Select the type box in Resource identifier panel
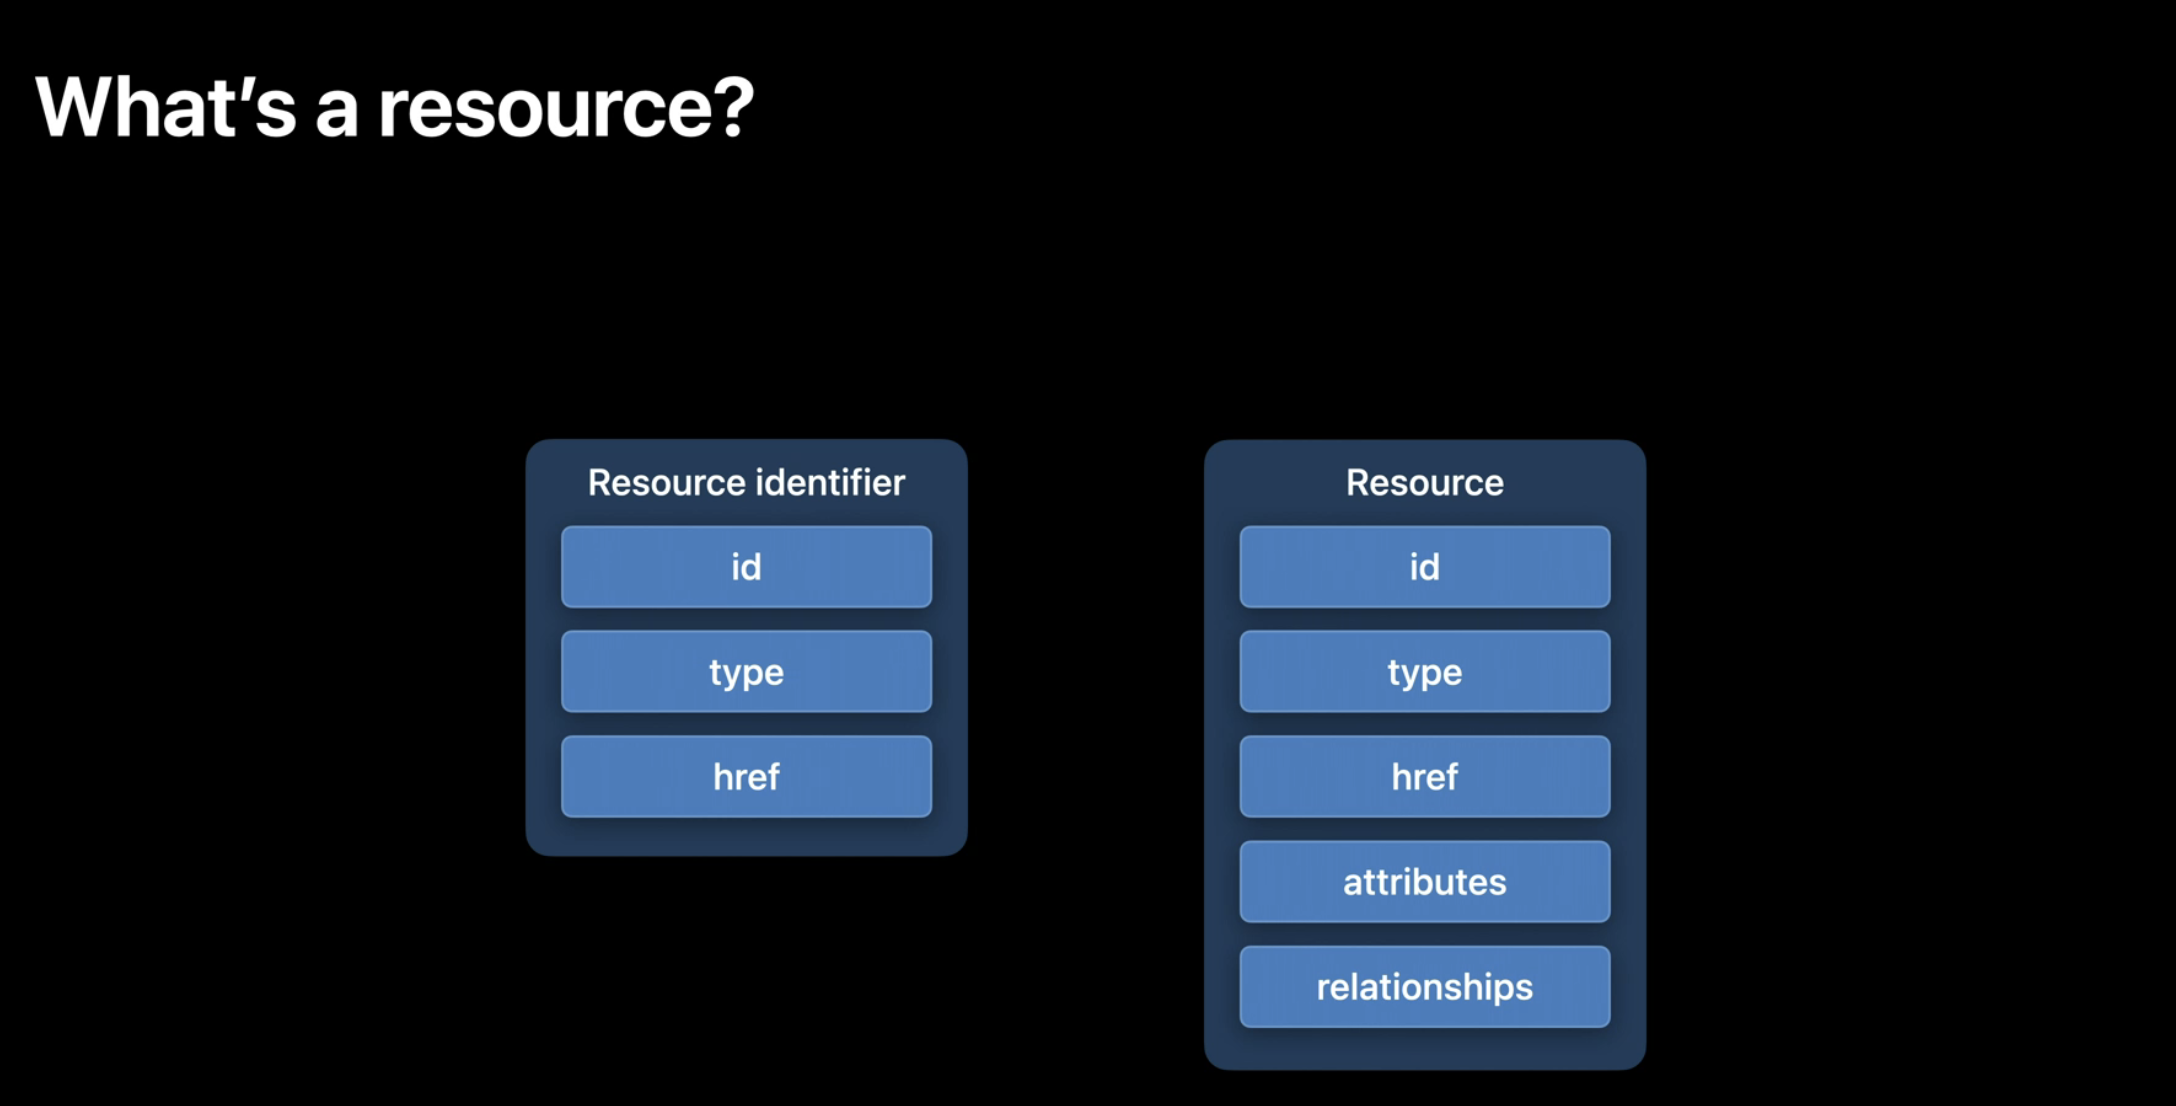Screen dimensions: 2176x1106 click(x=746, y=672)
